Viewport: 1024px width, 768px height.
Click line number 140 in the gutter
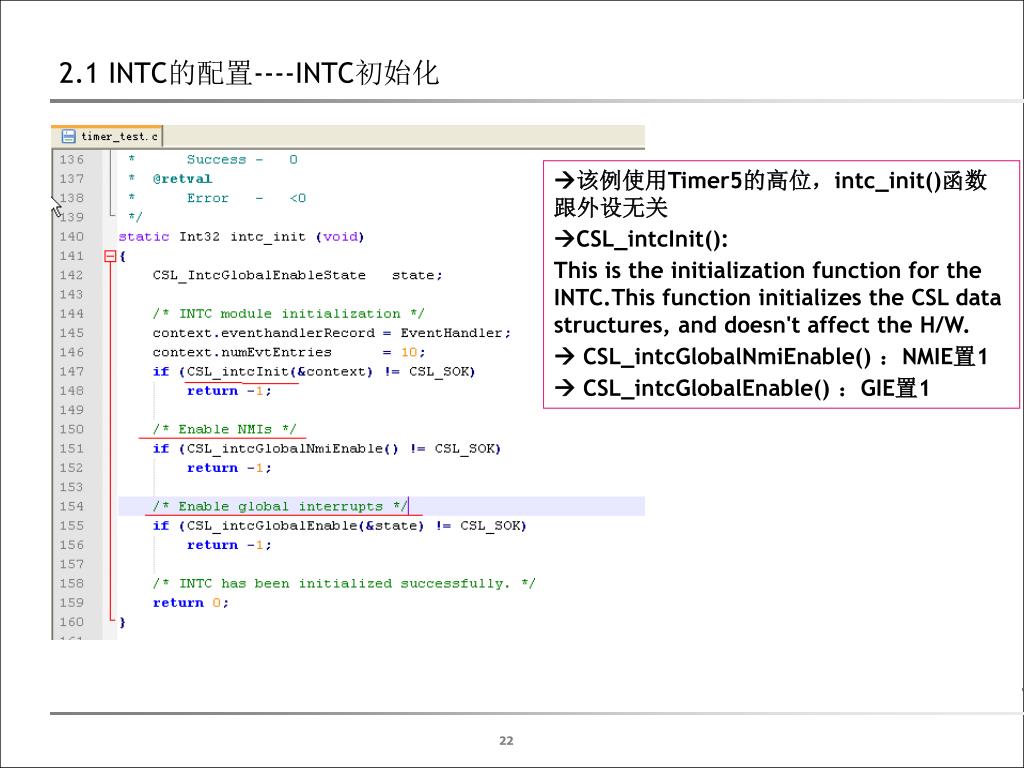(x=71, y=236)
